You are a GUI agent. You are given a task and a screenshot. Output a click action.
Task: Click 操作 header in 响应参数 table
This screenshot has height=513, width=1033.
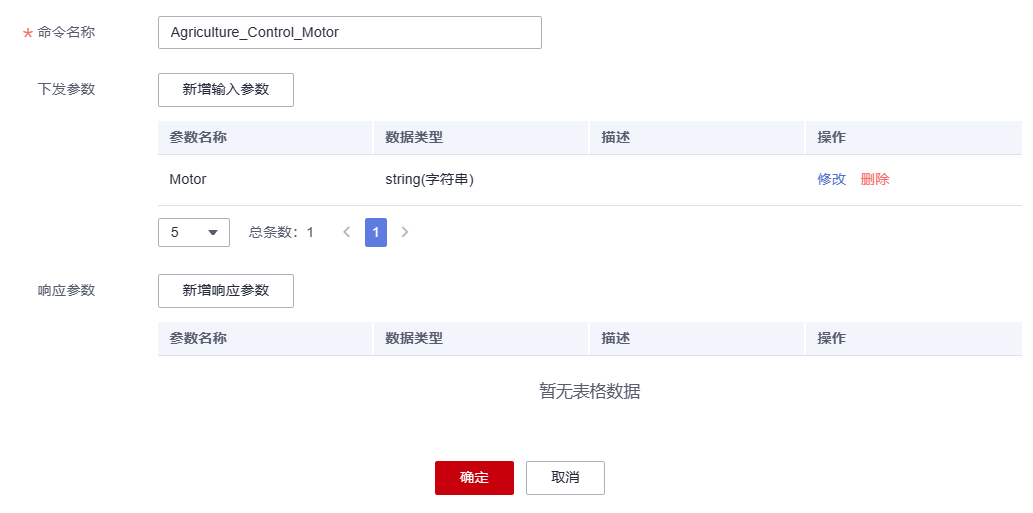coord(832,338)
